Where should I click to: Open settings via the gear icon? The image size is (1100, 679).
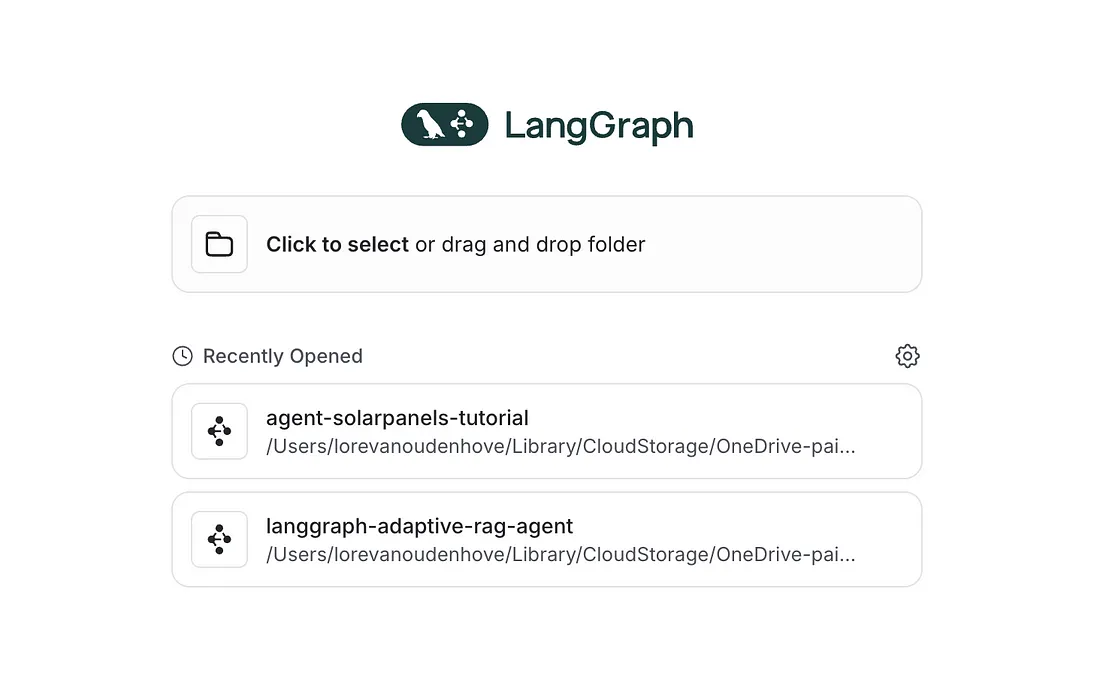(x=907, y=356)
